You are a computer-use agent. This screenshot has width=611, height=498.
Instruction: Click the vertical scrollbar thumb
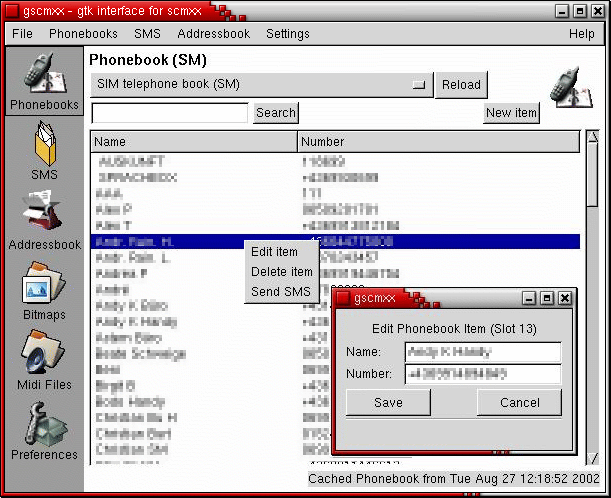click(593, 175)
